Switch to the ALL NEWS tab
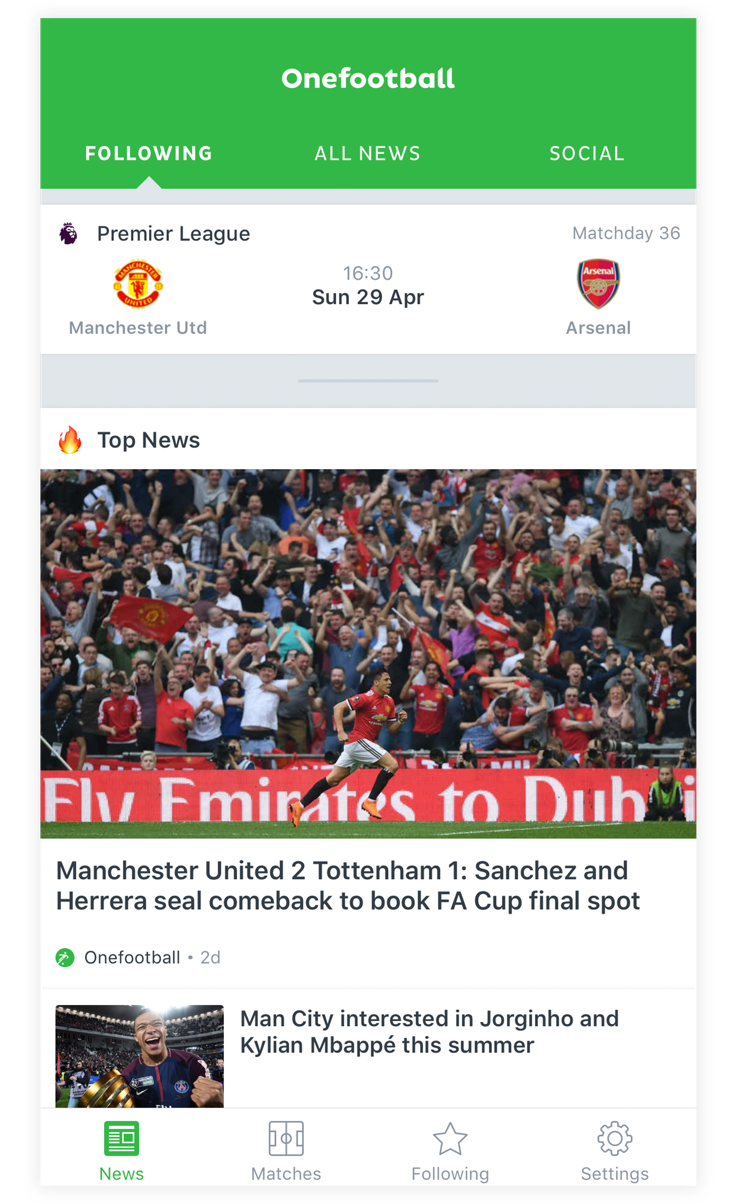 [x=367, y=153]
